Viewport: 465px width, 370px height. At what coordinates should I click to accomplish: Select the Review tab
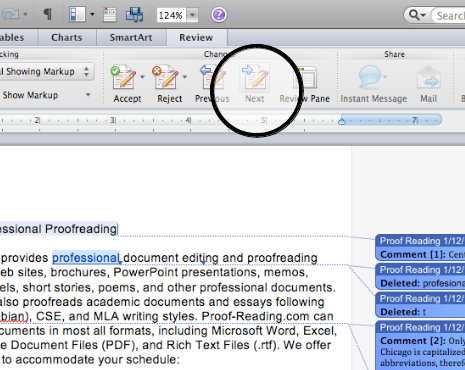coord(196,37)
